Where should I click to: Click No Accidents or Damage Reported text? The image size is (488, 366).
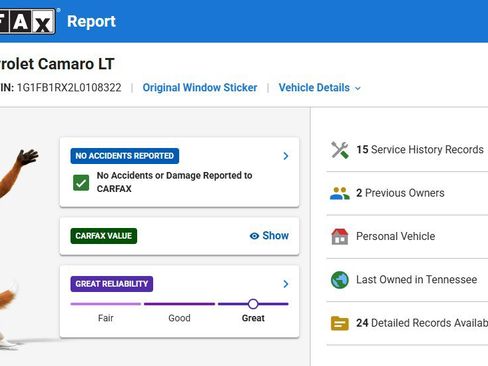tap(174, 182)
